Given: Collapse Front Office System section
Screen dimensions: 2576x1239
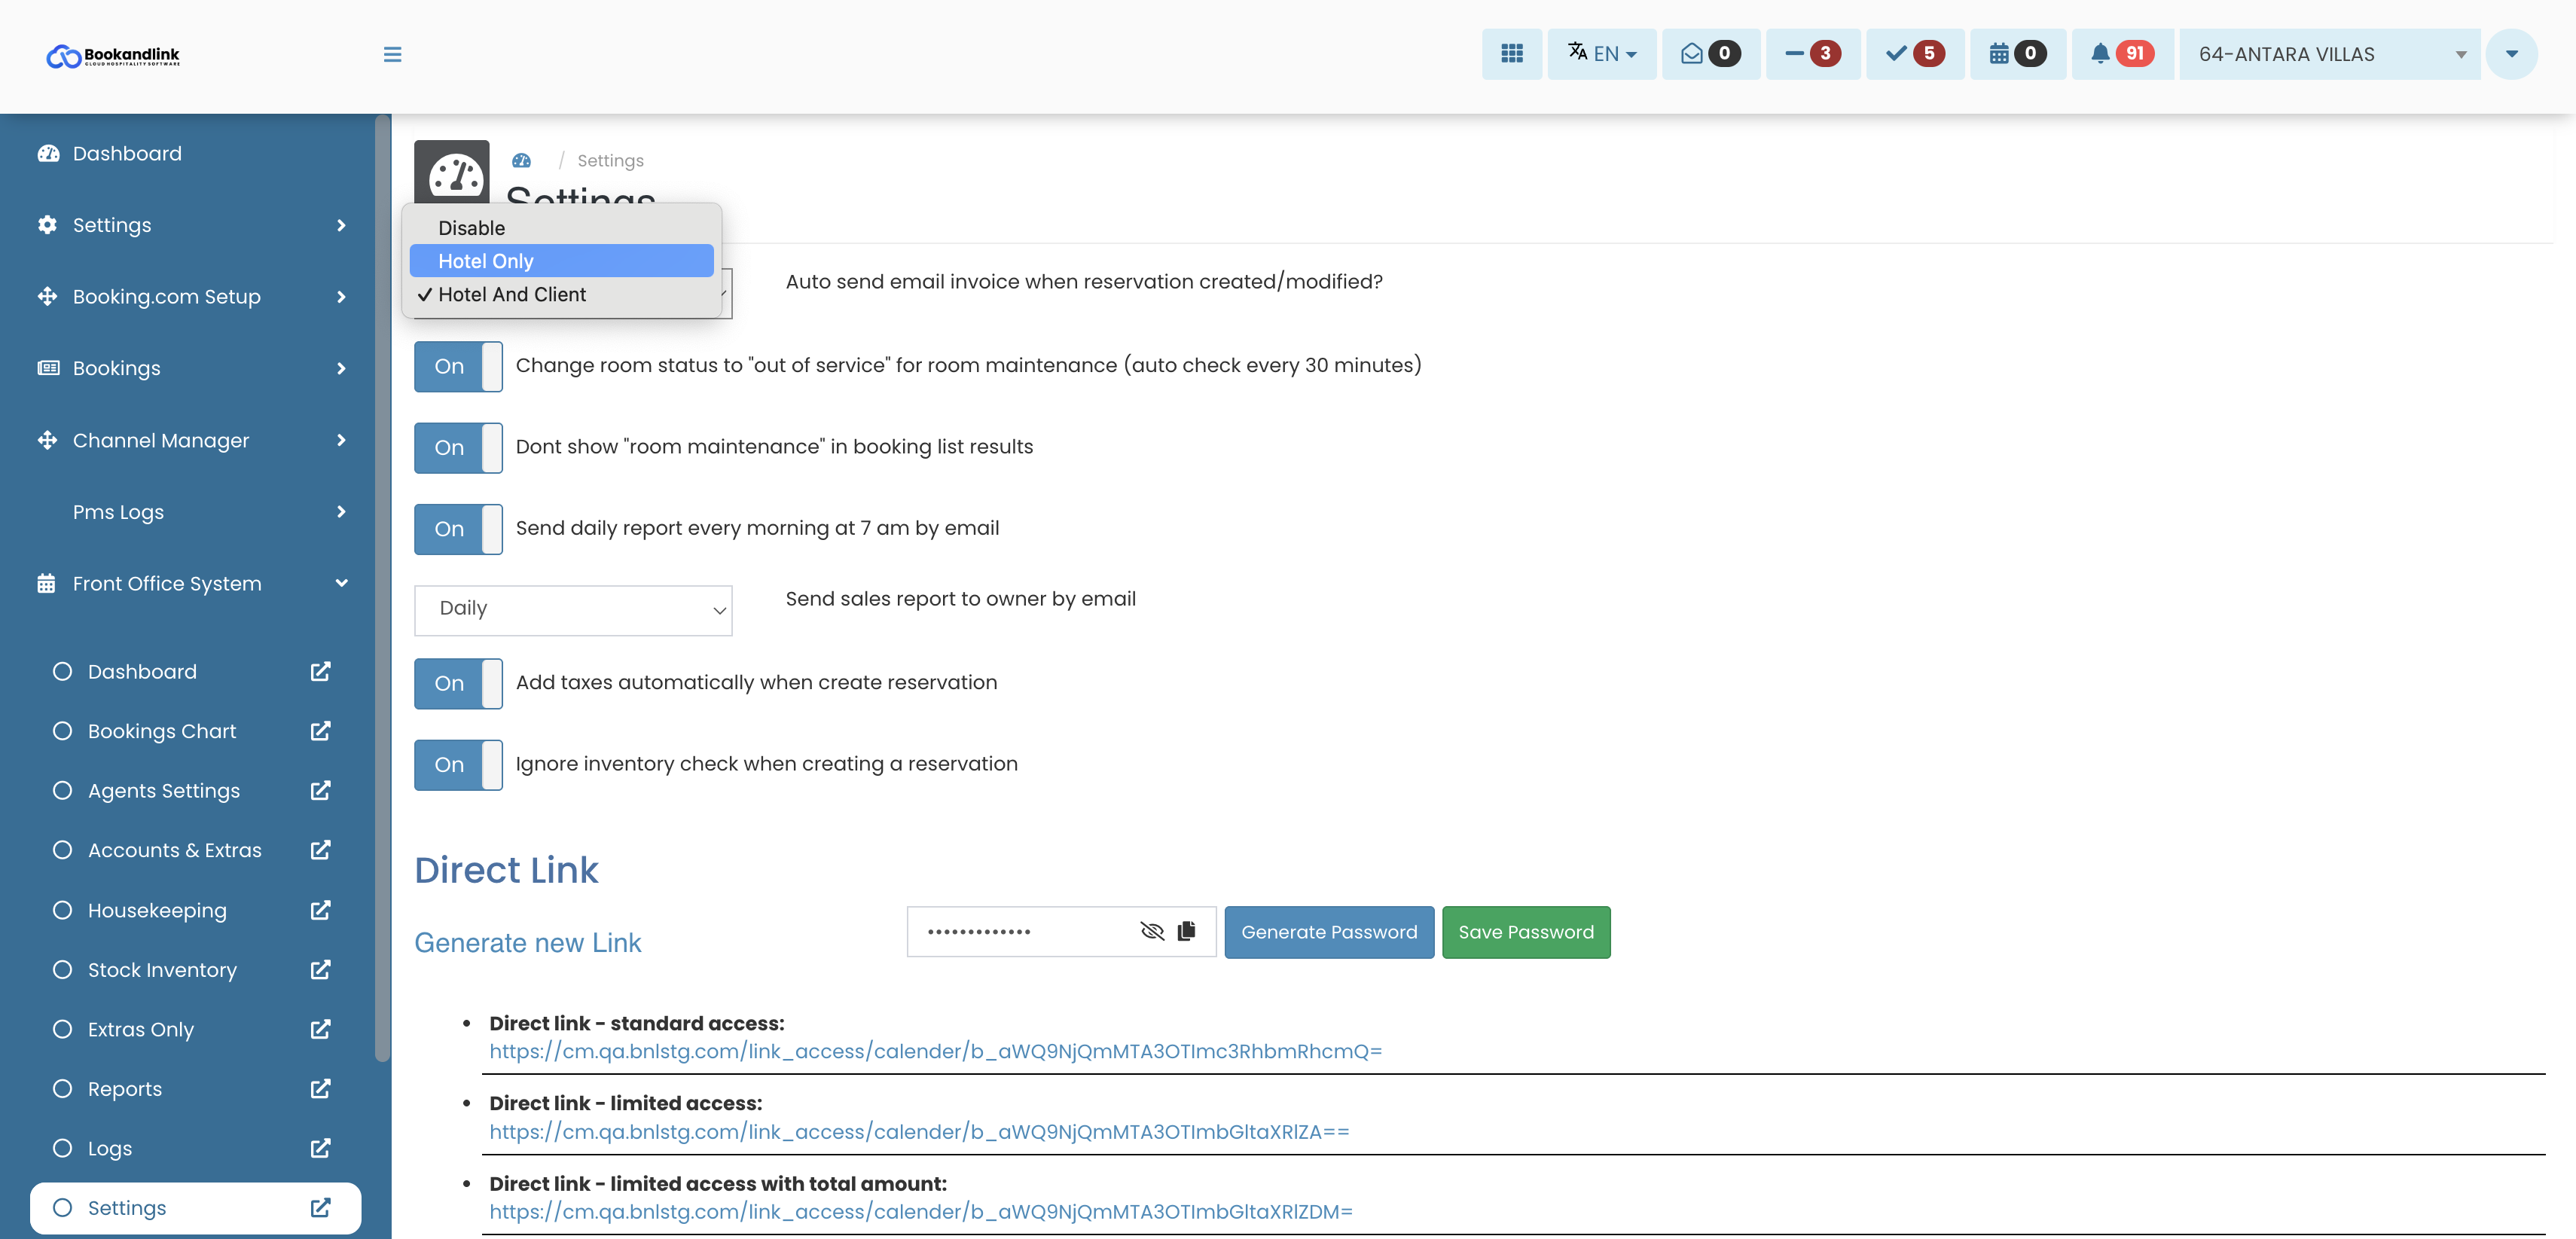Looking at the screenshot, I should 341,583.
